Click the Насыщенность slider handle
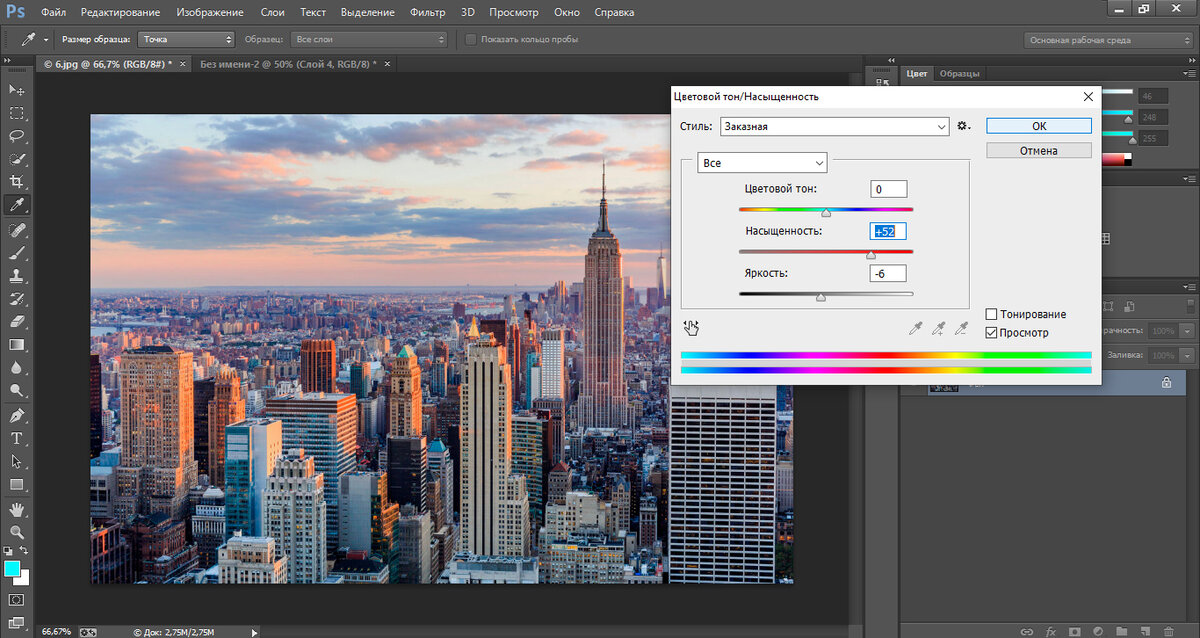 [x=871, y=255]
